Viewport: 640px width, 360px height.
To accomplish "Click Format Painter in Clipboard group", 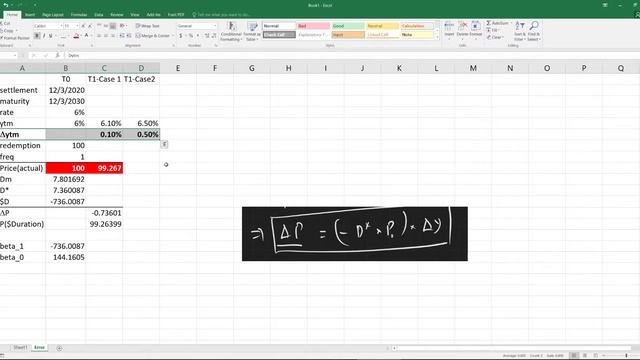I will [x=15, y=38].
